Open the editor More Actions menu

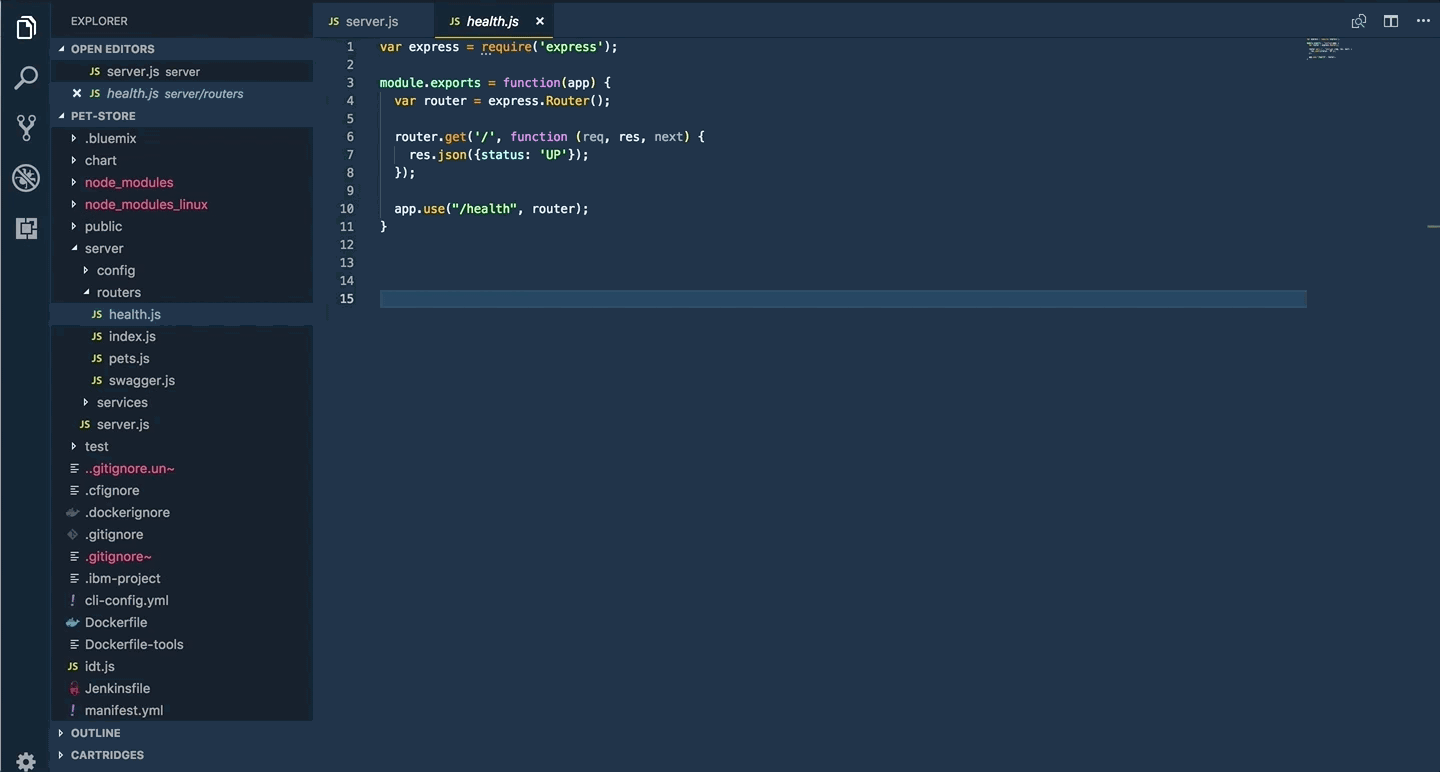click(1423, 20)
